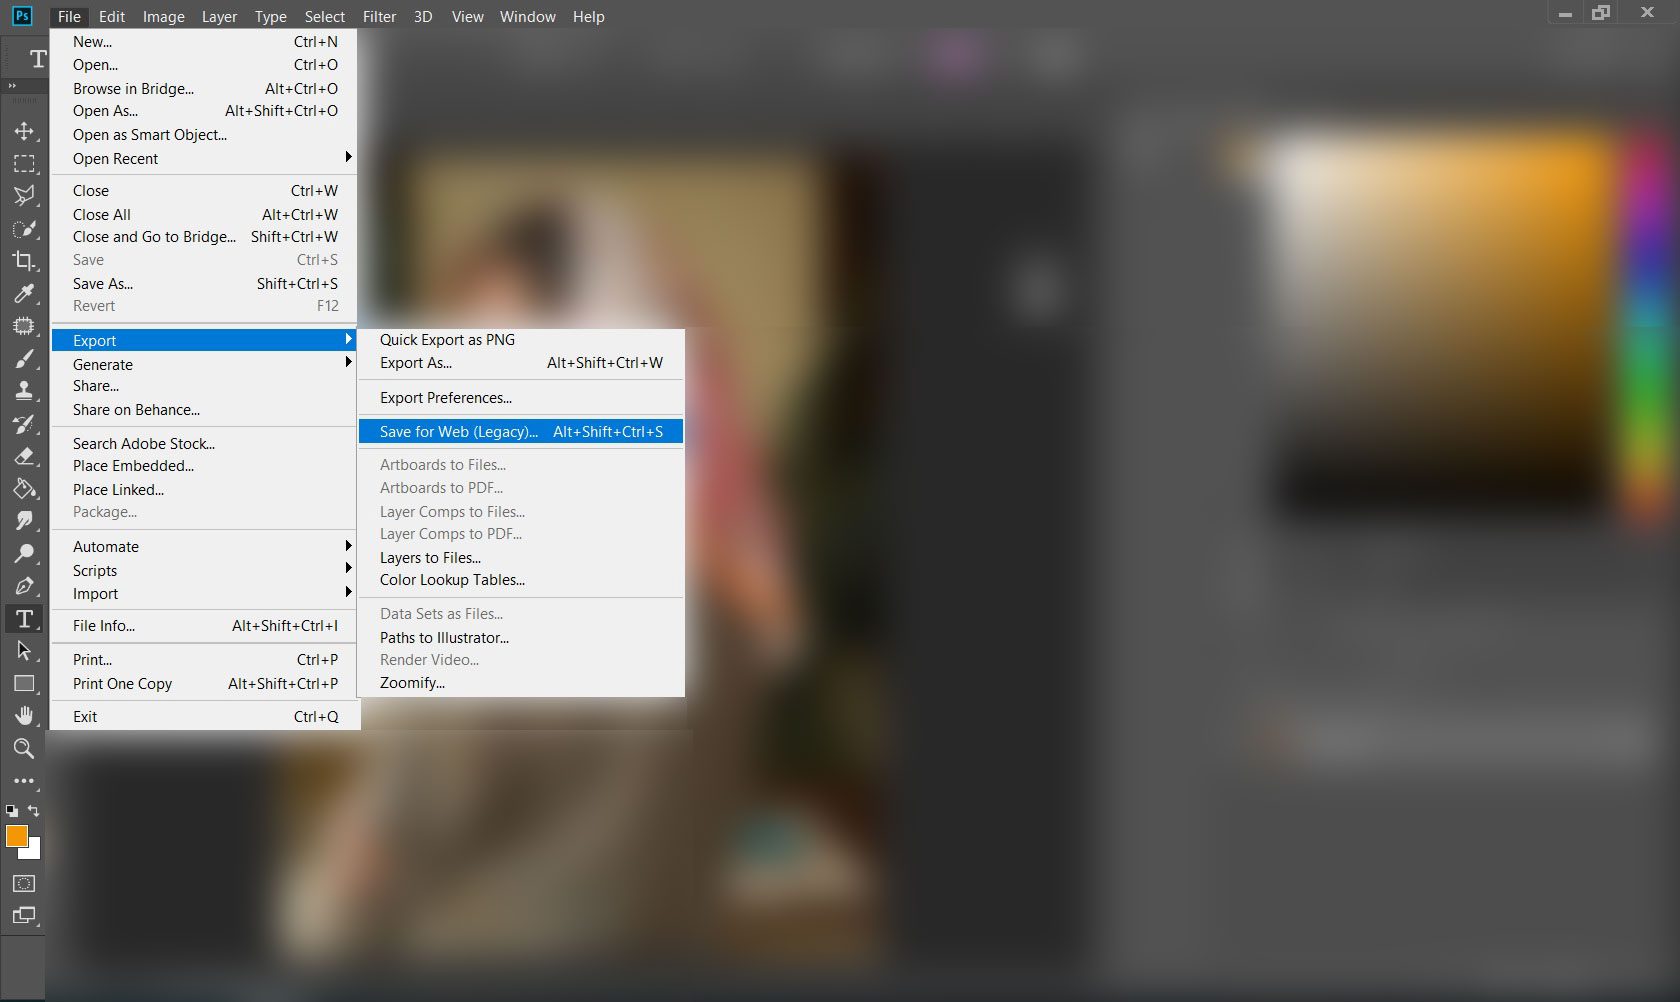Select the Paint Bucket tool

click(24, 489)
